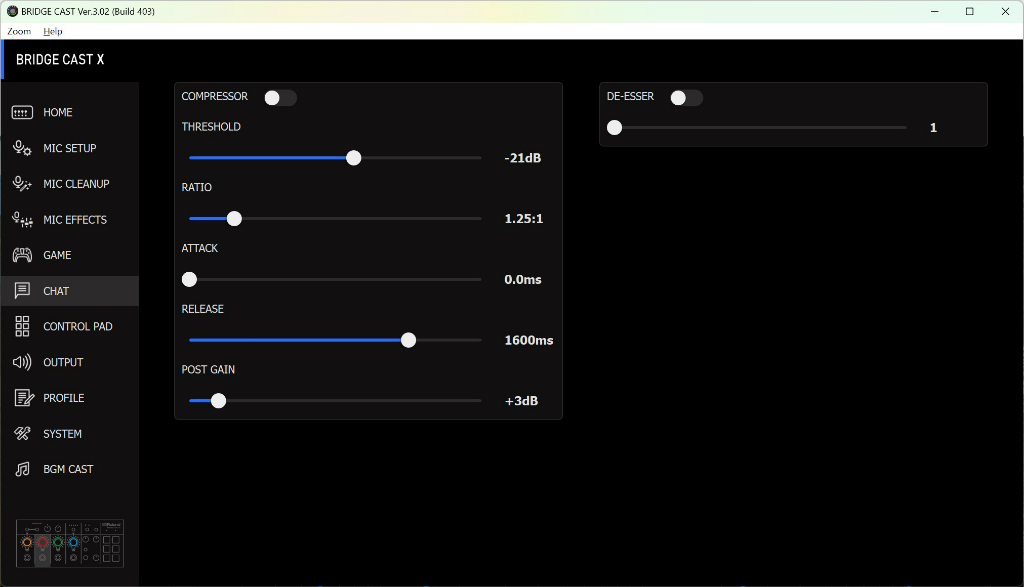Open the Help menu
The image size is (1024, 587).
point(52,31)
